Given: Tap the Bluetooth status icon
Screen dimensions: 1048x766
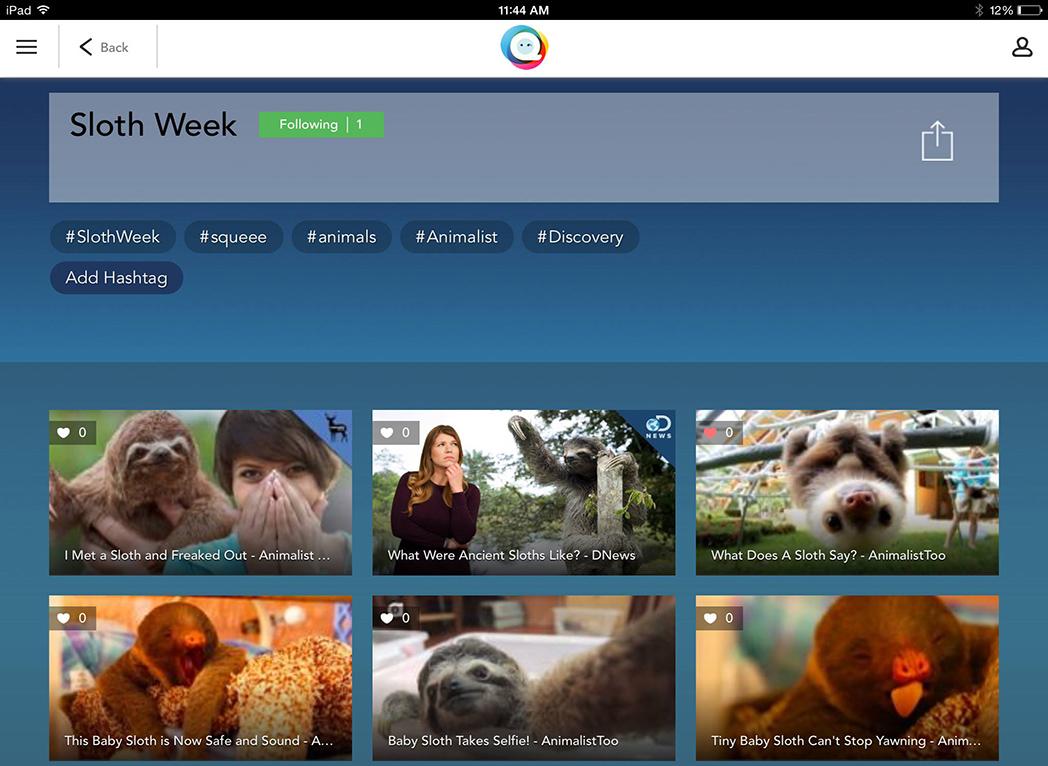Looking at the screenshot, I should 979,10.
